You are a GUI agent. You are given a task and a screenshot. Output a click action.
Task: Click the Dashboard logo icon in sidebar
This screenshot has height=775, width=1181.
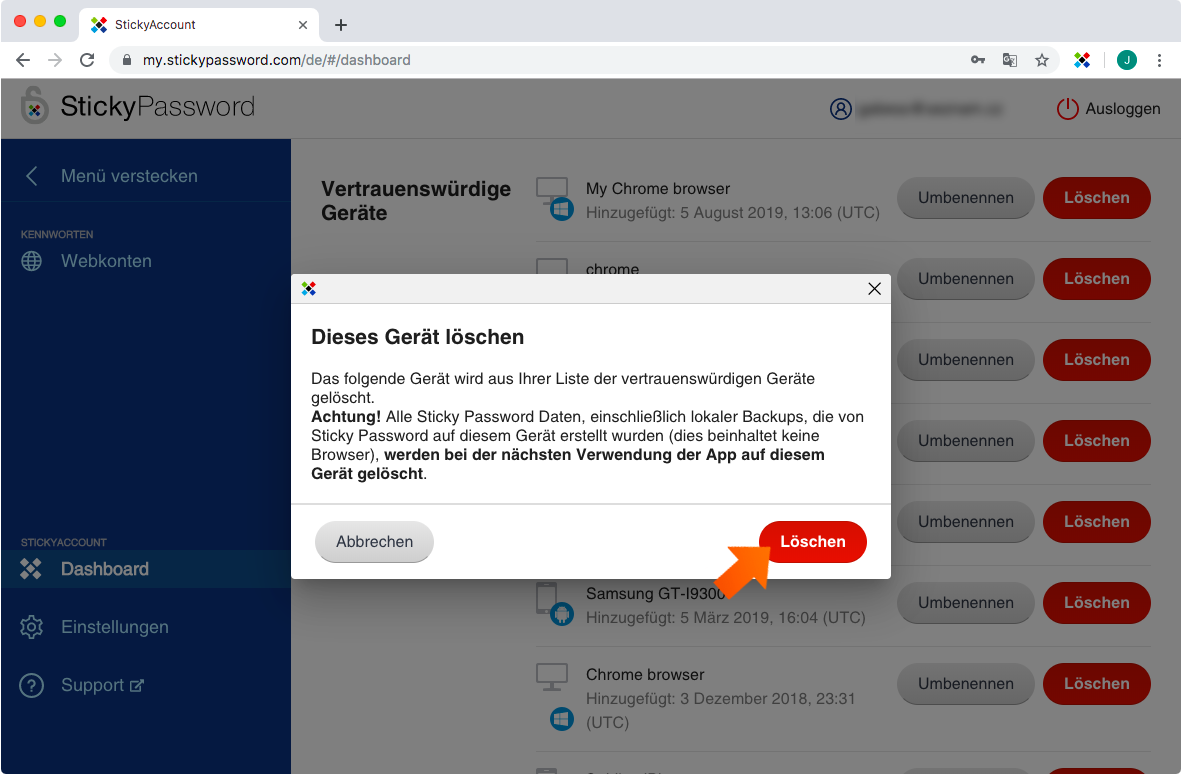click(31, 569)
